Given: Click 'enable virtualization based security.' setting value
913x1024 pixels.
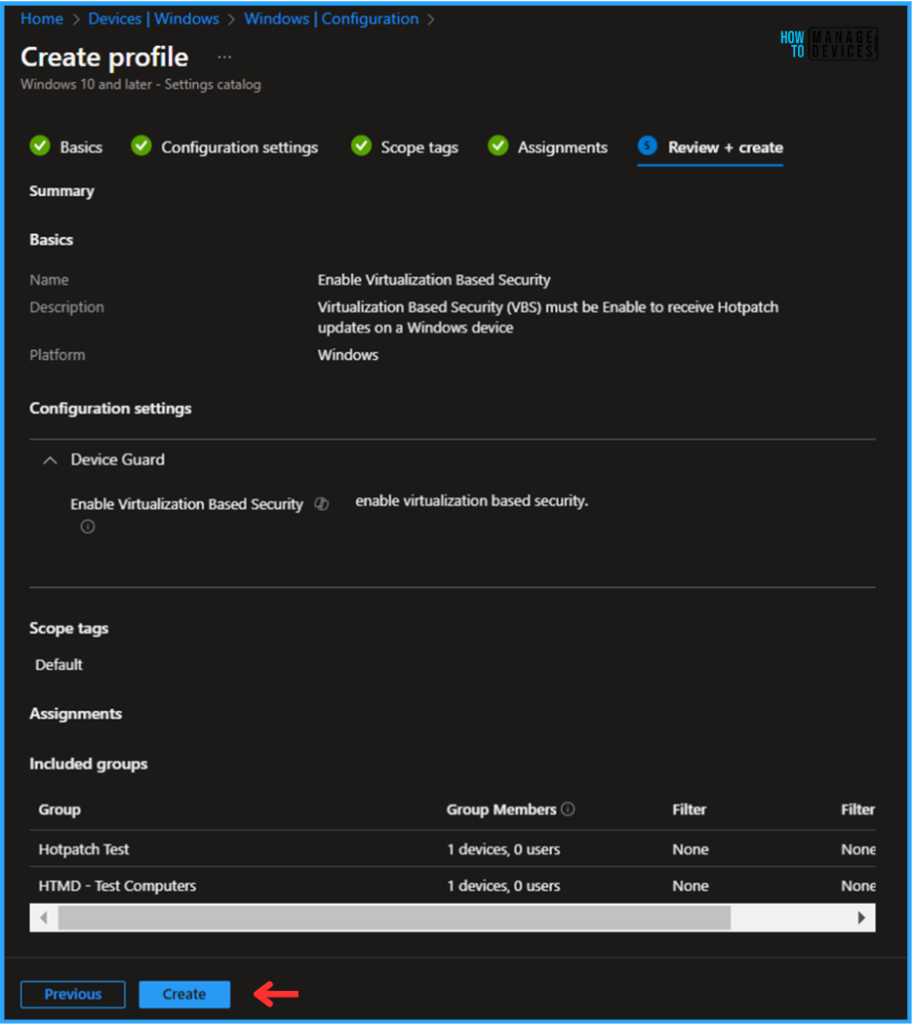Looking at the screenshot, I should (472, 501).
